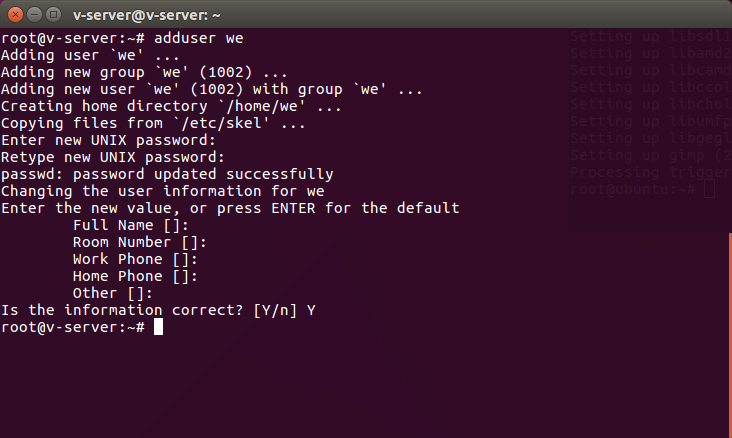Click the 'Work Phone []:' line
This screenshot has width=732, height=438.
135,260
